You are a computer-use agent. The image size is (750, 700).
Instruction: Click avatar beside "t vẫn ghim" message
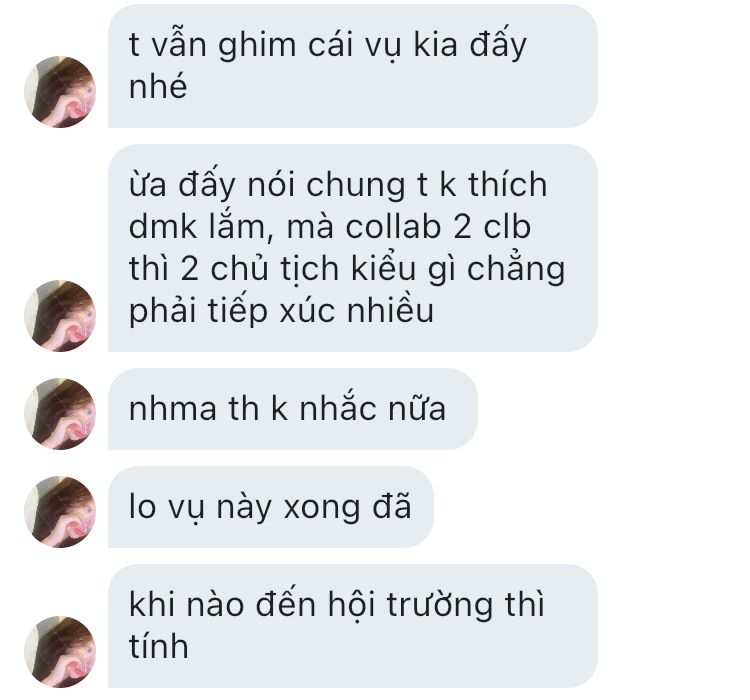[x=60, y=92]
